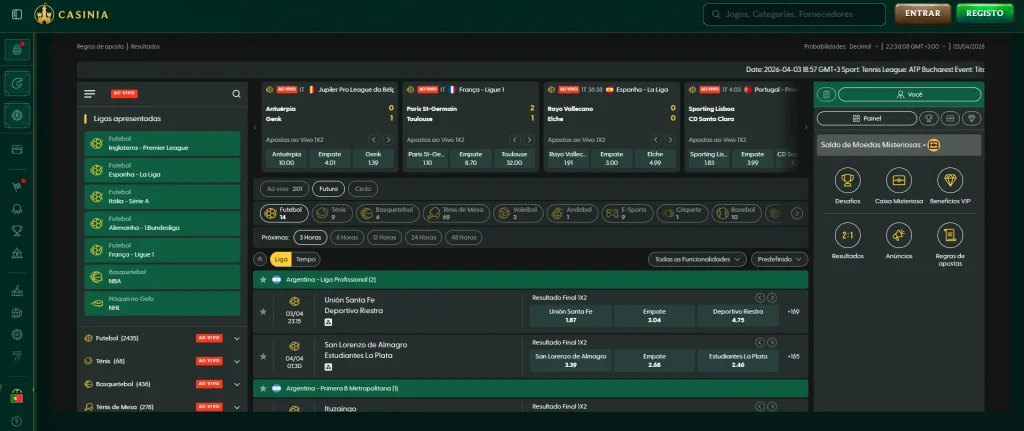Click the bet slip clipboard icon

click(826, 95)
